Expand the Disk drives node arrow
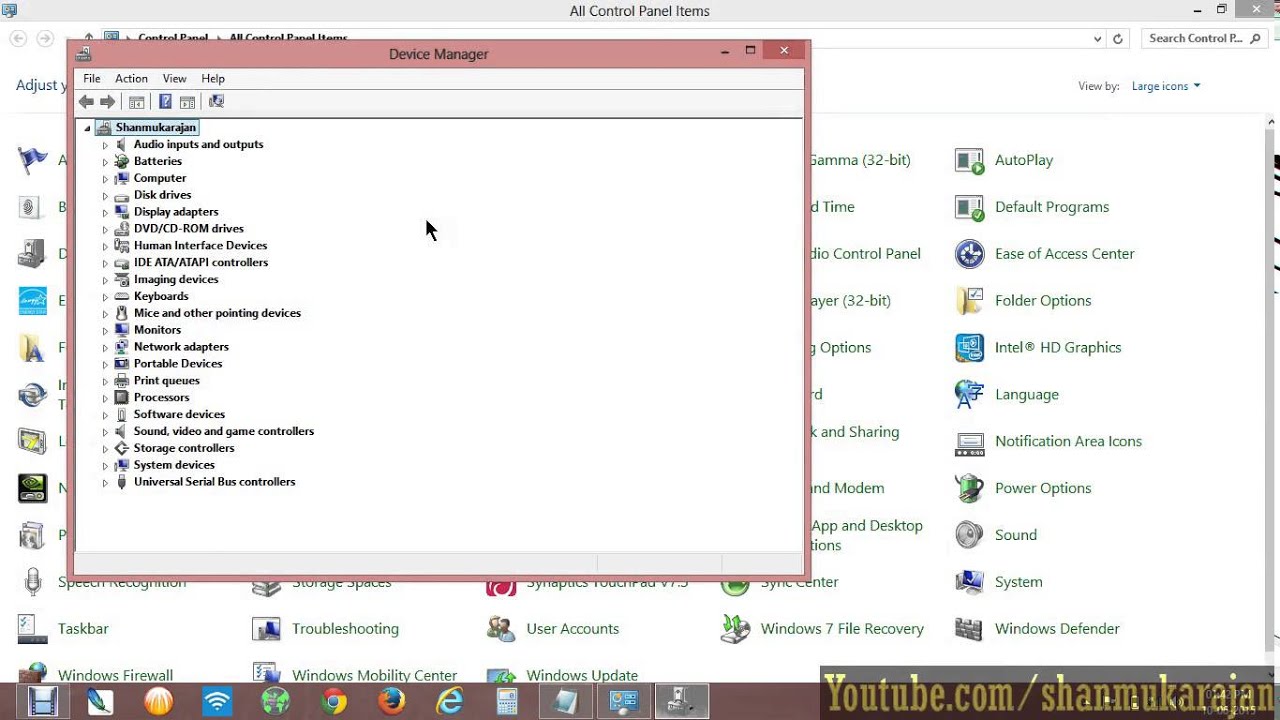The image size is (1280, 720). pyautogui.click(x=105, y=196)
